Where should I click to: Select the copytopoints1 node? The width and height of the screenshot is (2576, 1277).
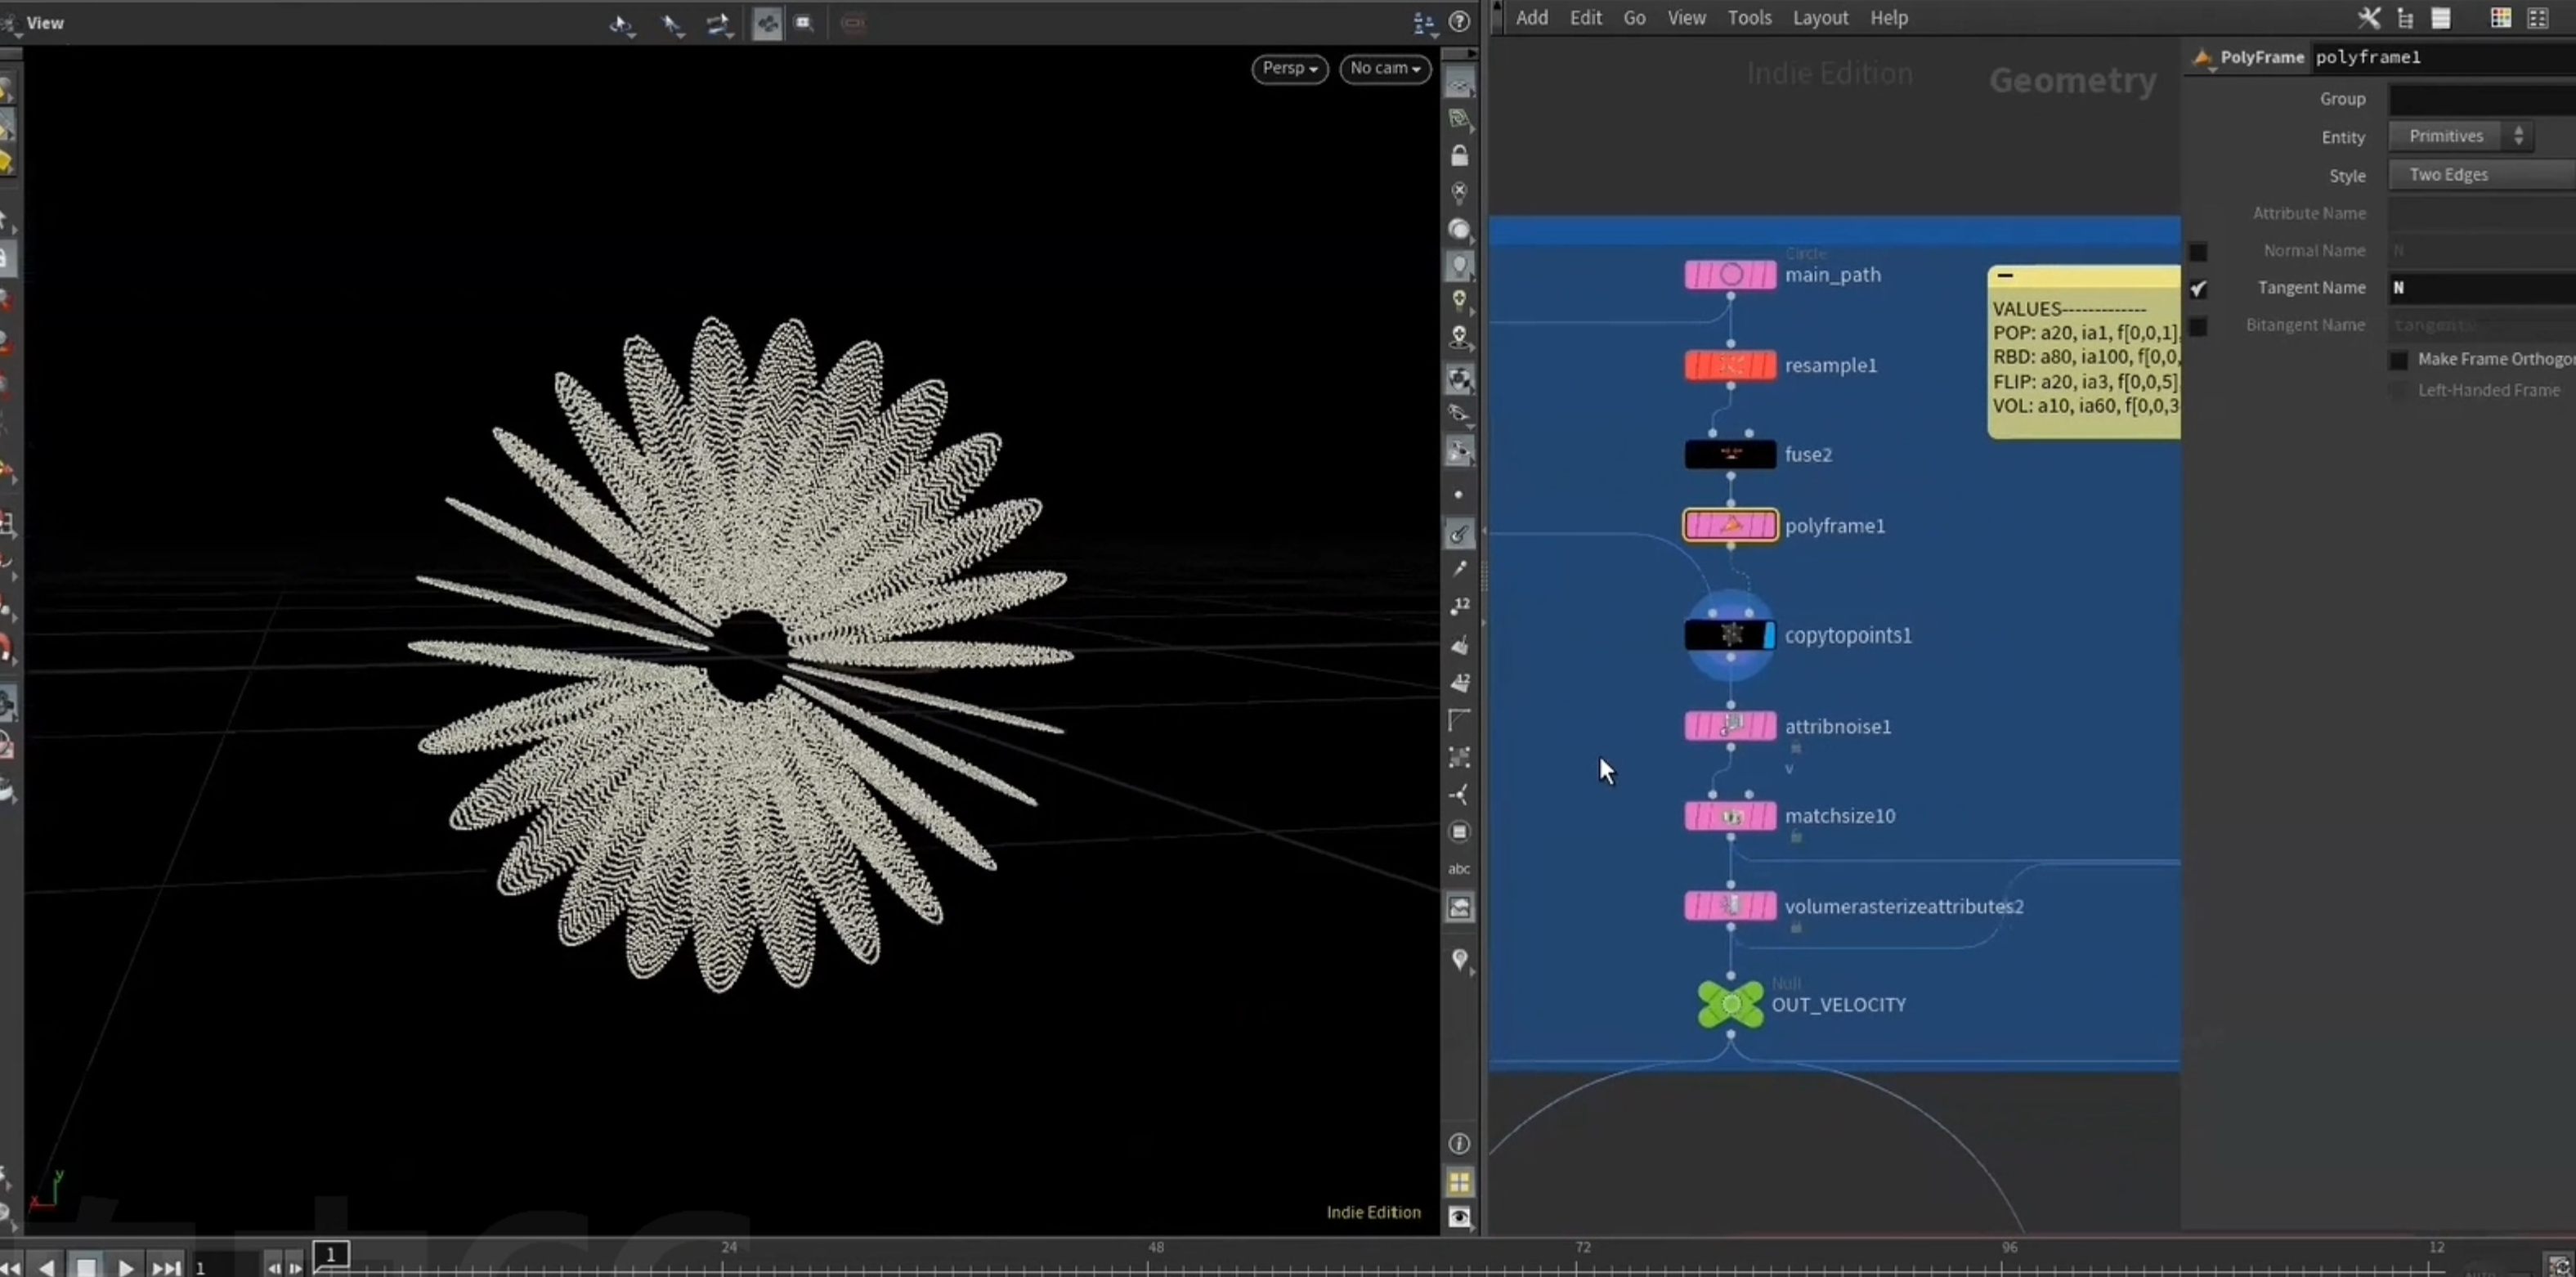pos(1729,634)
